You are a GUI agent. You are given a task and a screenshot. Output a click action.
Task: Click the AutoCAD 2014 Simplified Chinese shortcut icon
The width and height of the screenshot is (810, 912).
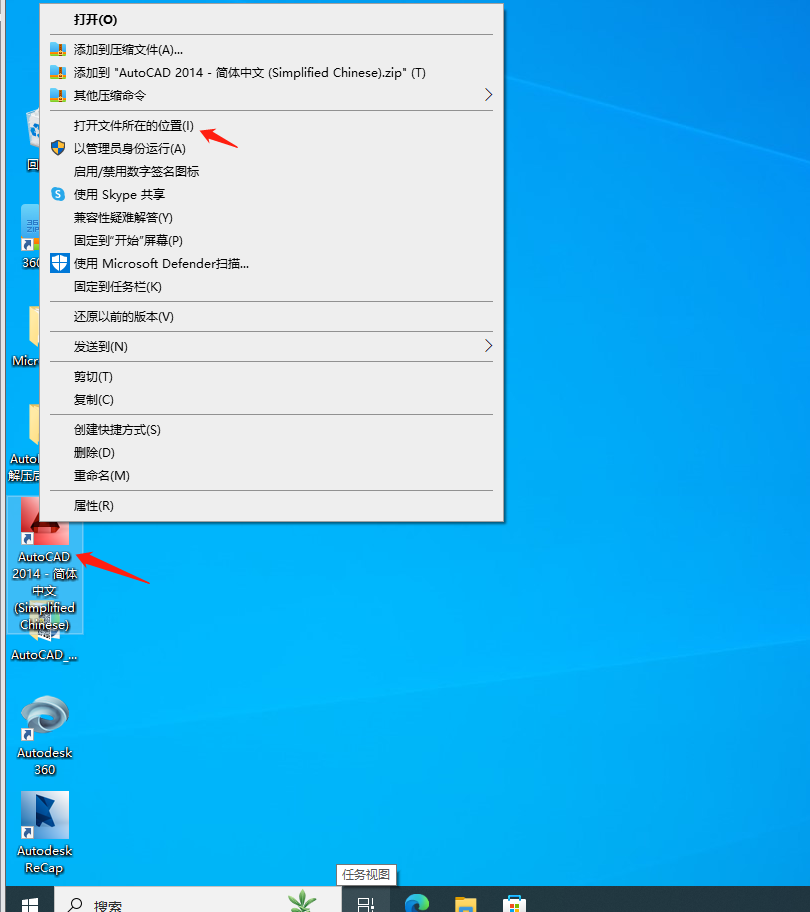[x=45, y=523]
